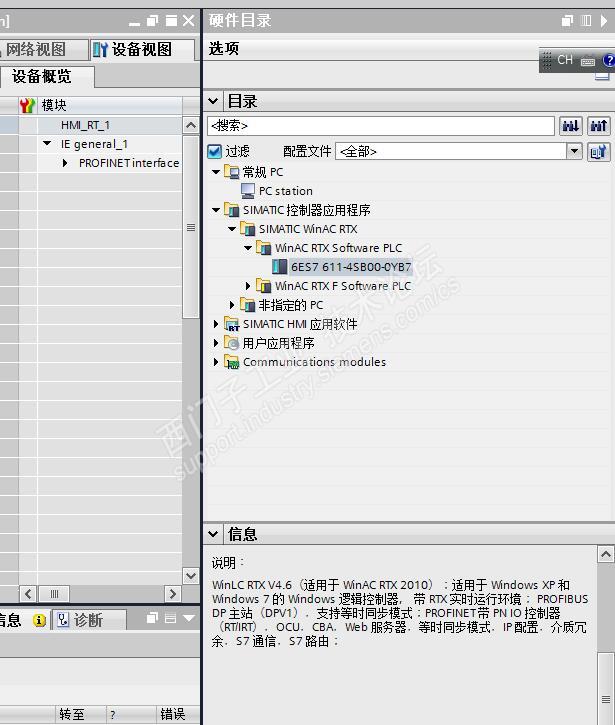Expand the PROFINET interface row
The image size is (615, 725).
coord(65,163)
